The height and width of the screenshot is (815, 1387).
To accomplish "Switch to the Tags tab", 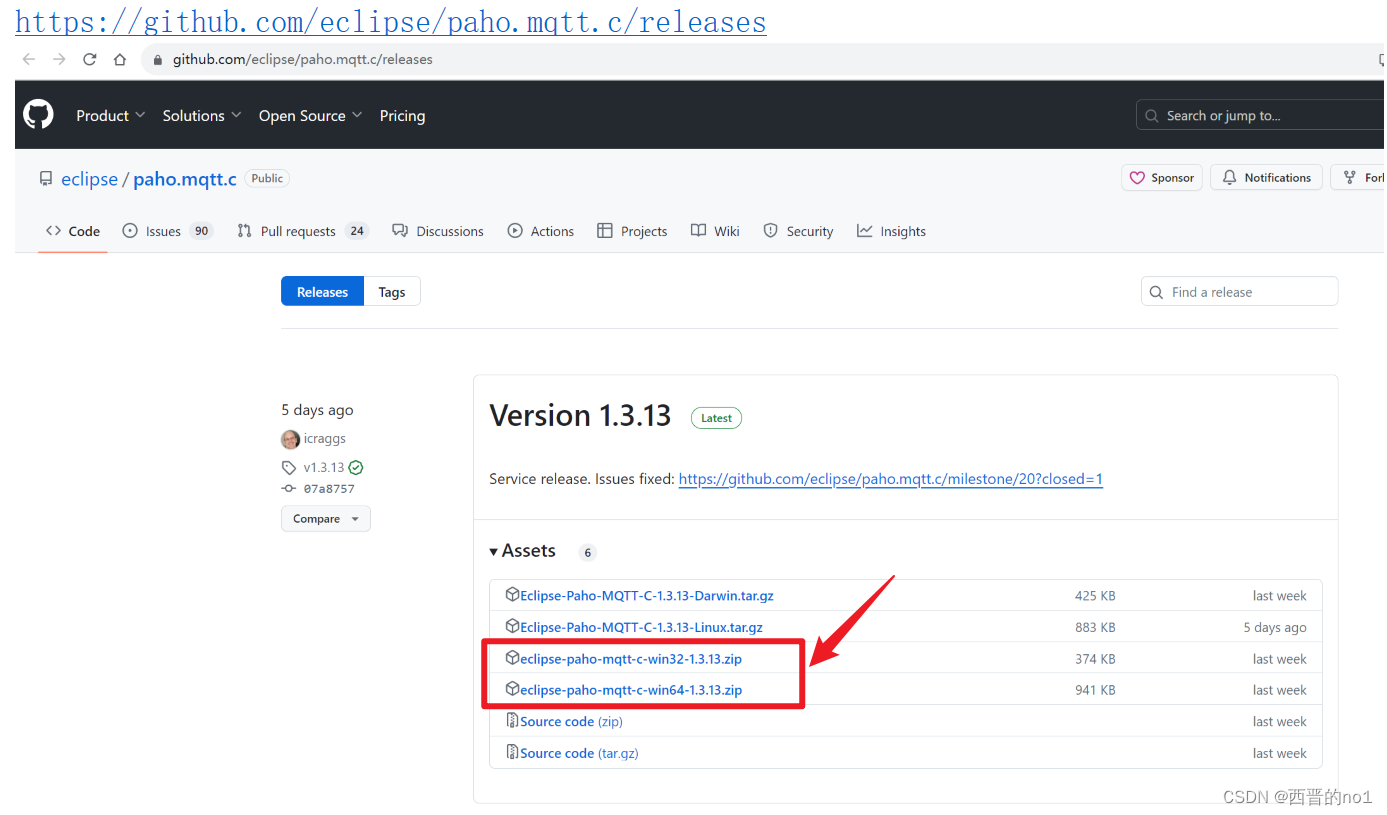I will (x=391, y=291).
